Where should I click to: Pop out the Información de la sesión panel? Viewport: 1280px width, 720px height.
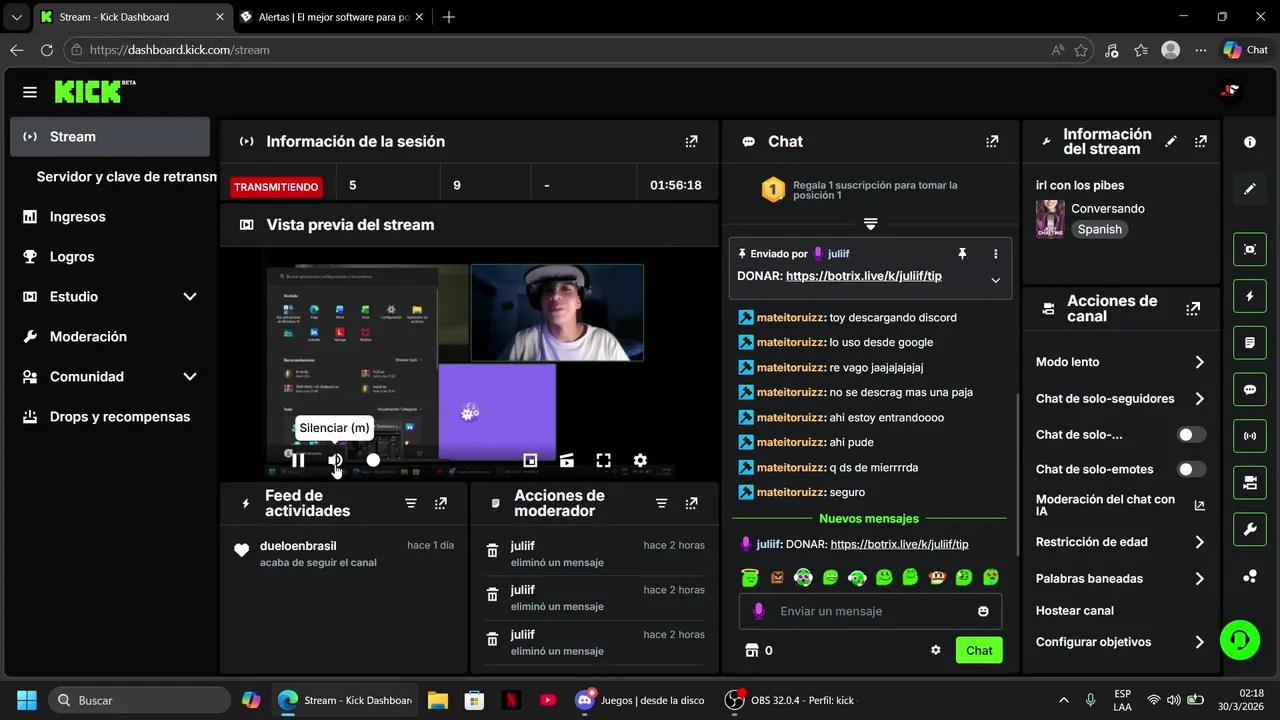click(691, 142)
